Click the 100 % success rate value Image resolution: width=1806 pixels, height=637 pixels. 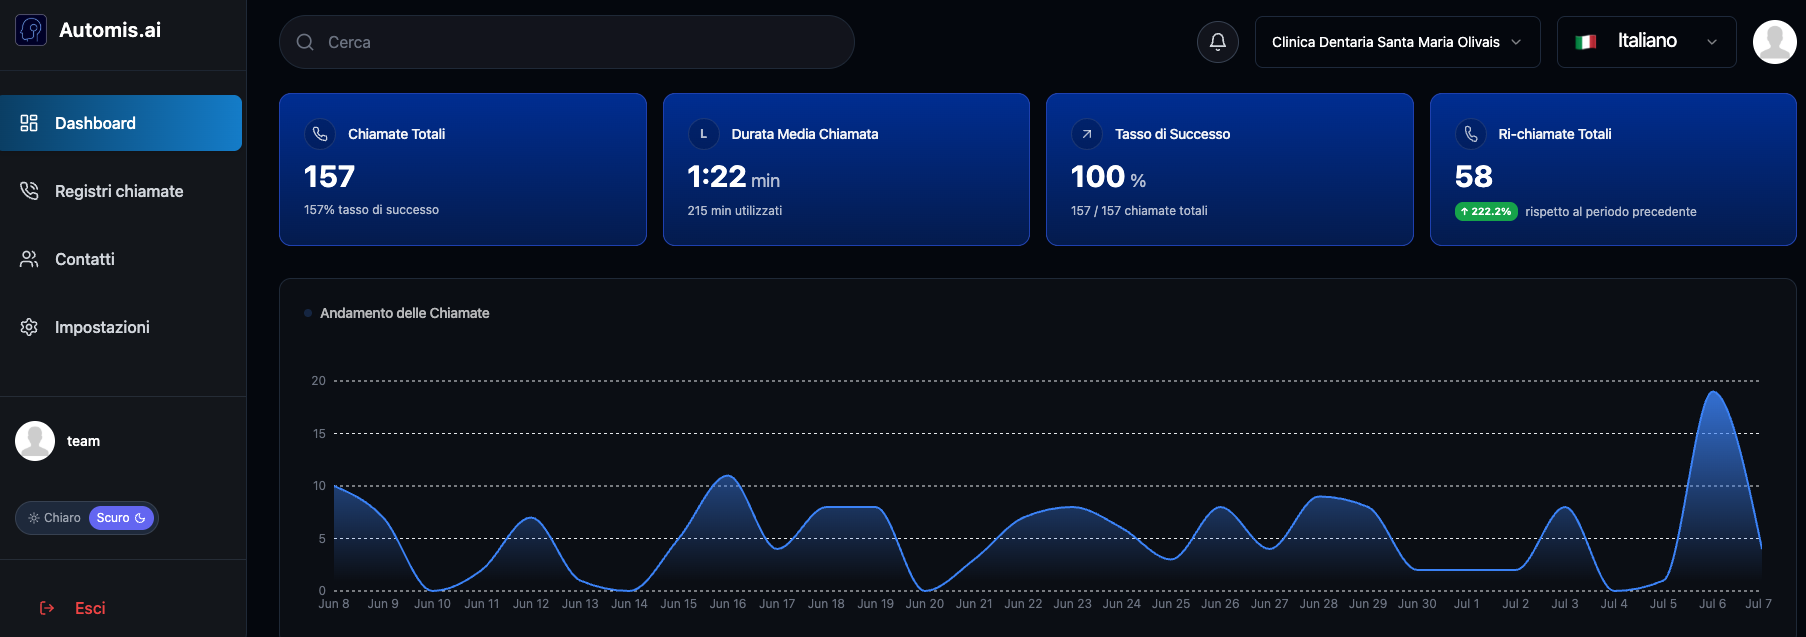tap(1109, 177)
